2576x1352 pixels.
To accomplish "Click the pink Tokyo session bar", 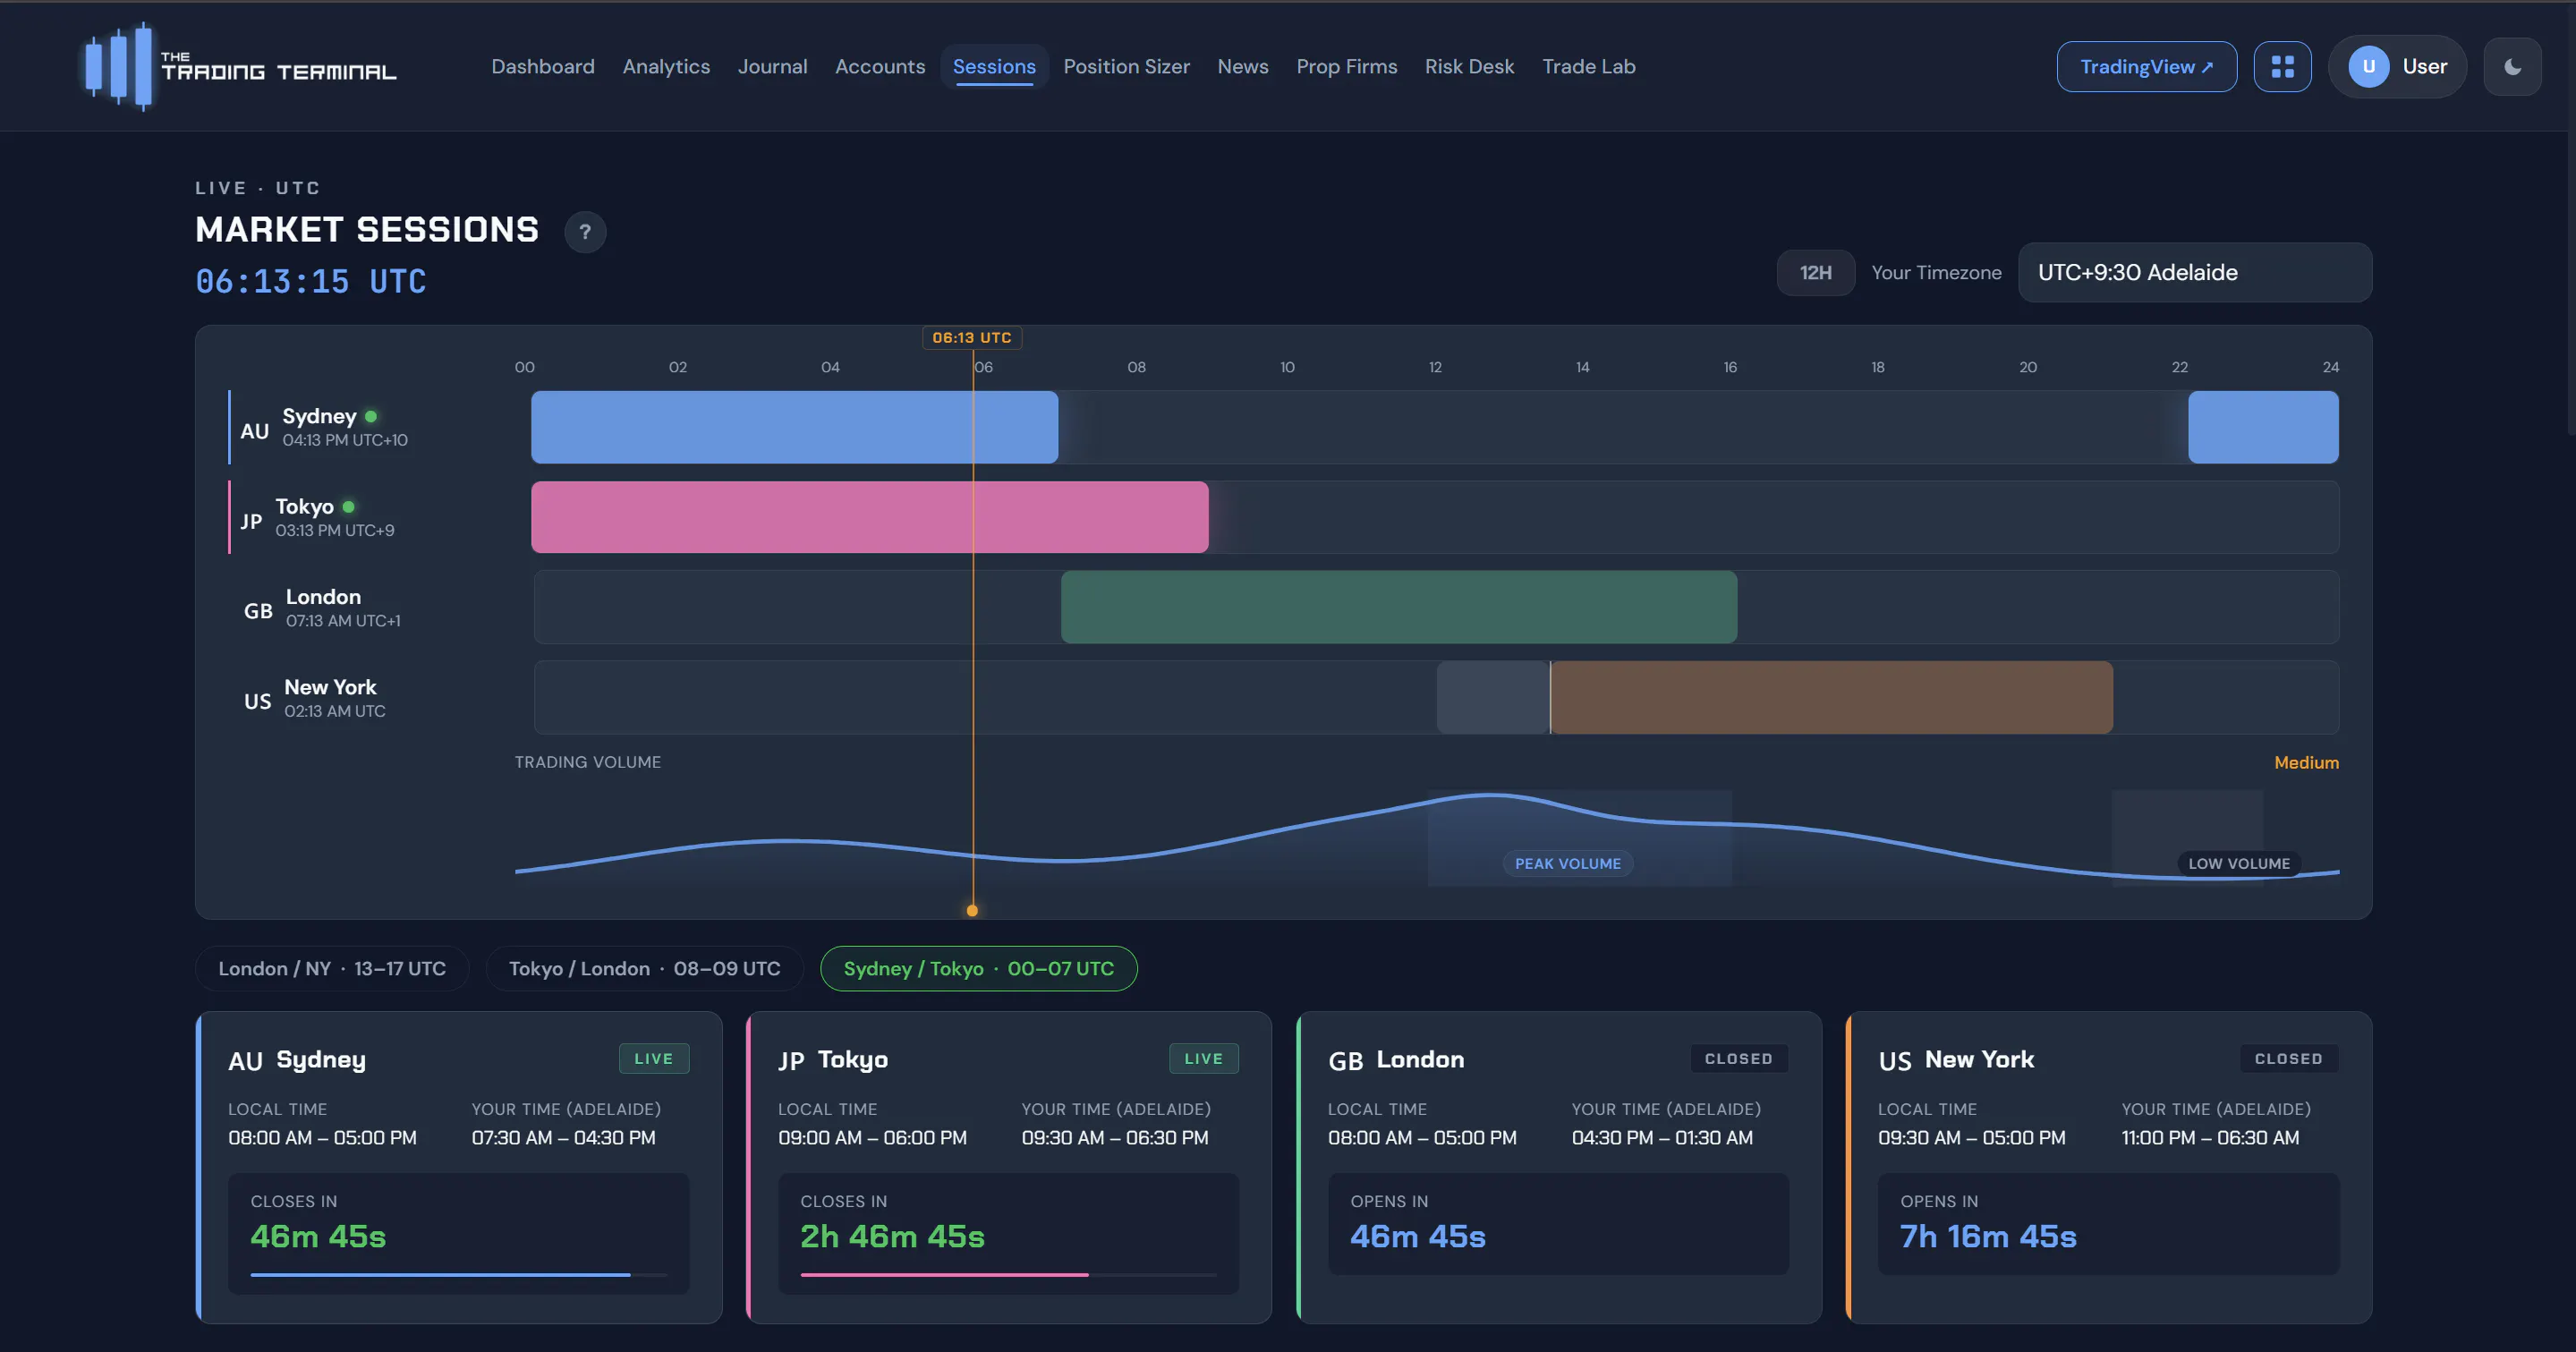I will 869,517.
